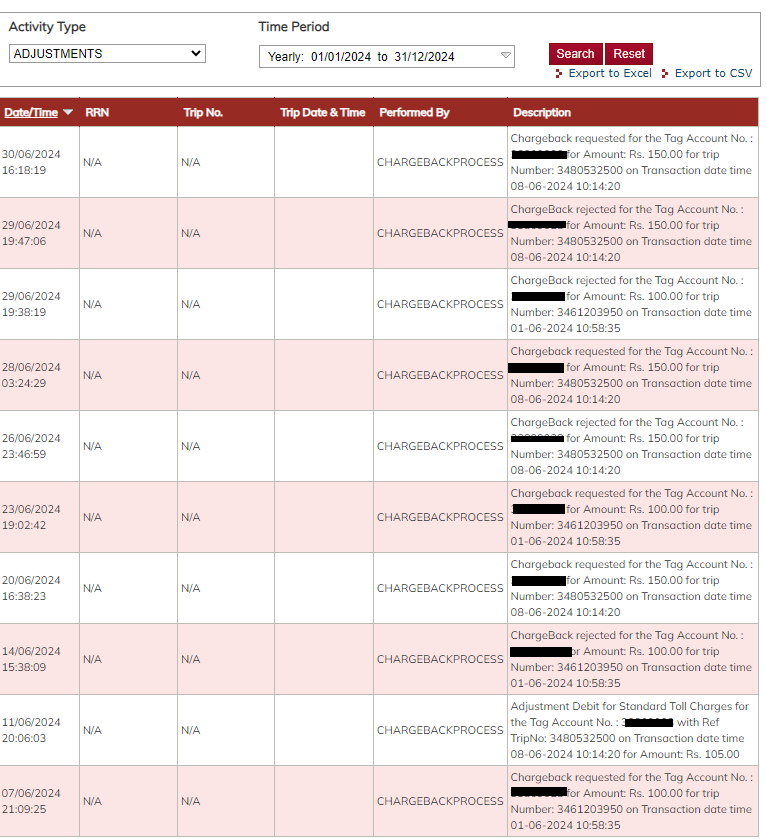This screenshot has height=839, width=766.
Task: Click the description in the 07/06/2024 row
Action: 631,801
